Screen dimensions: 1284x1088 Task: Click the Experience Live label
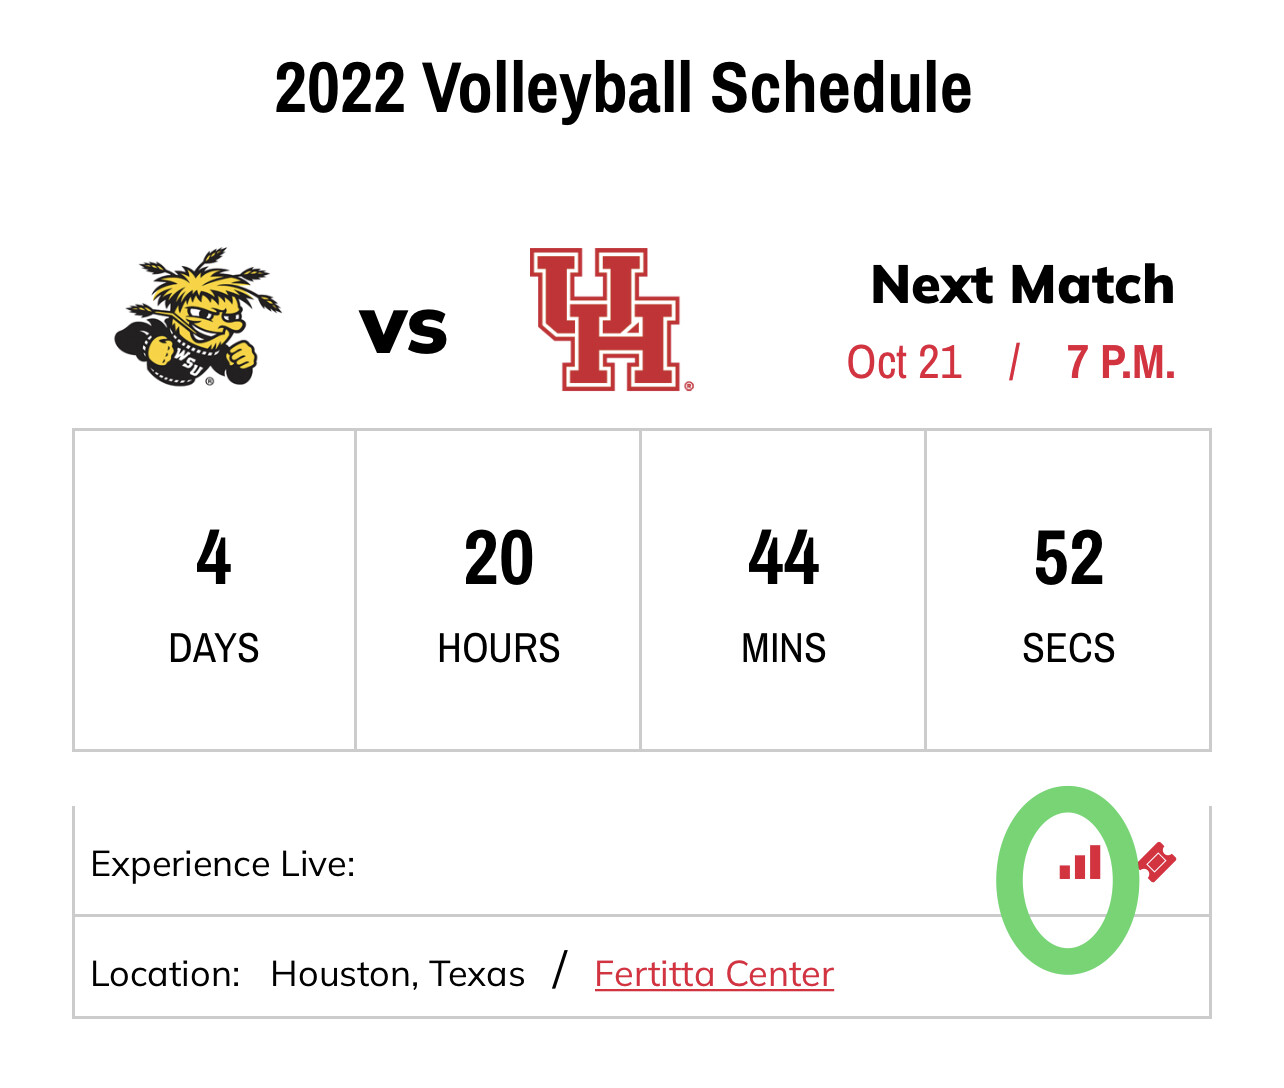(223, 864)
